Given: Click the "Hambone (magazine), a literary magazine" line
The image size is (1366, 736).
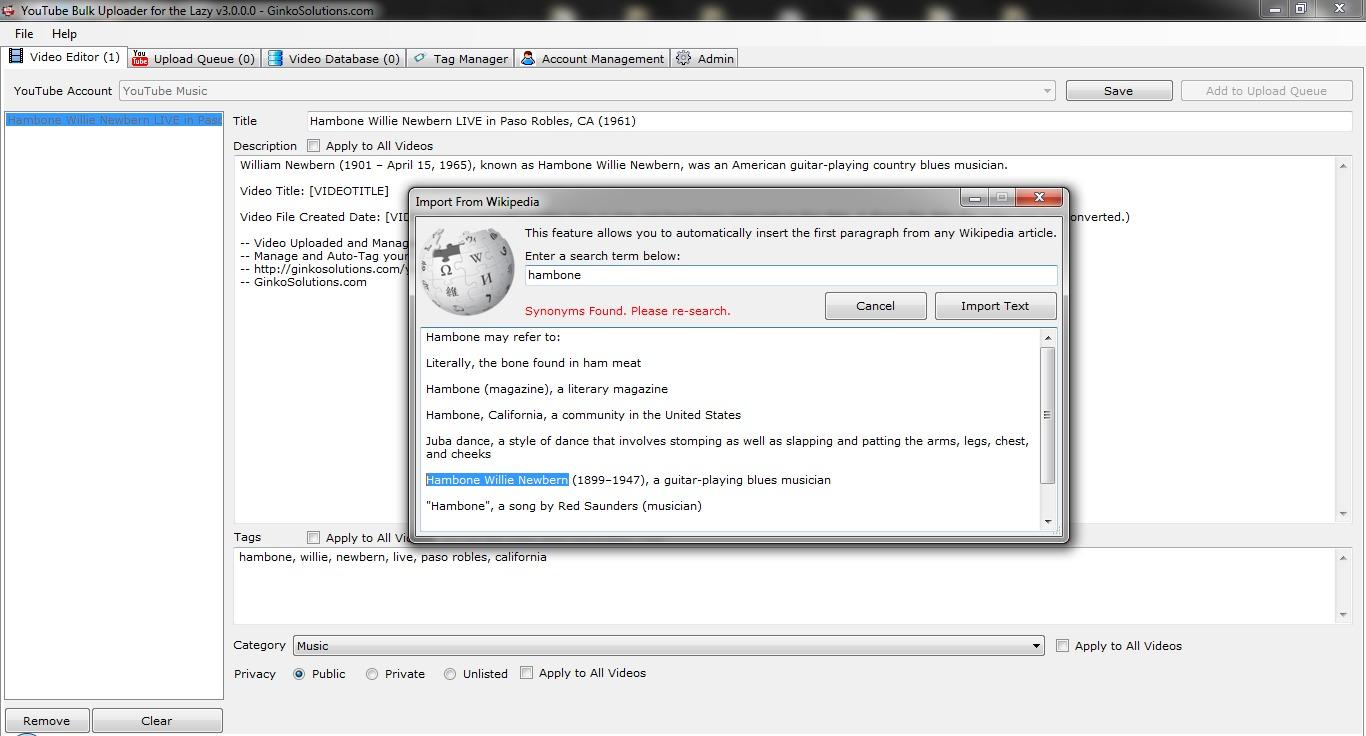Looking at the screenshot, I should coord(547,389).
